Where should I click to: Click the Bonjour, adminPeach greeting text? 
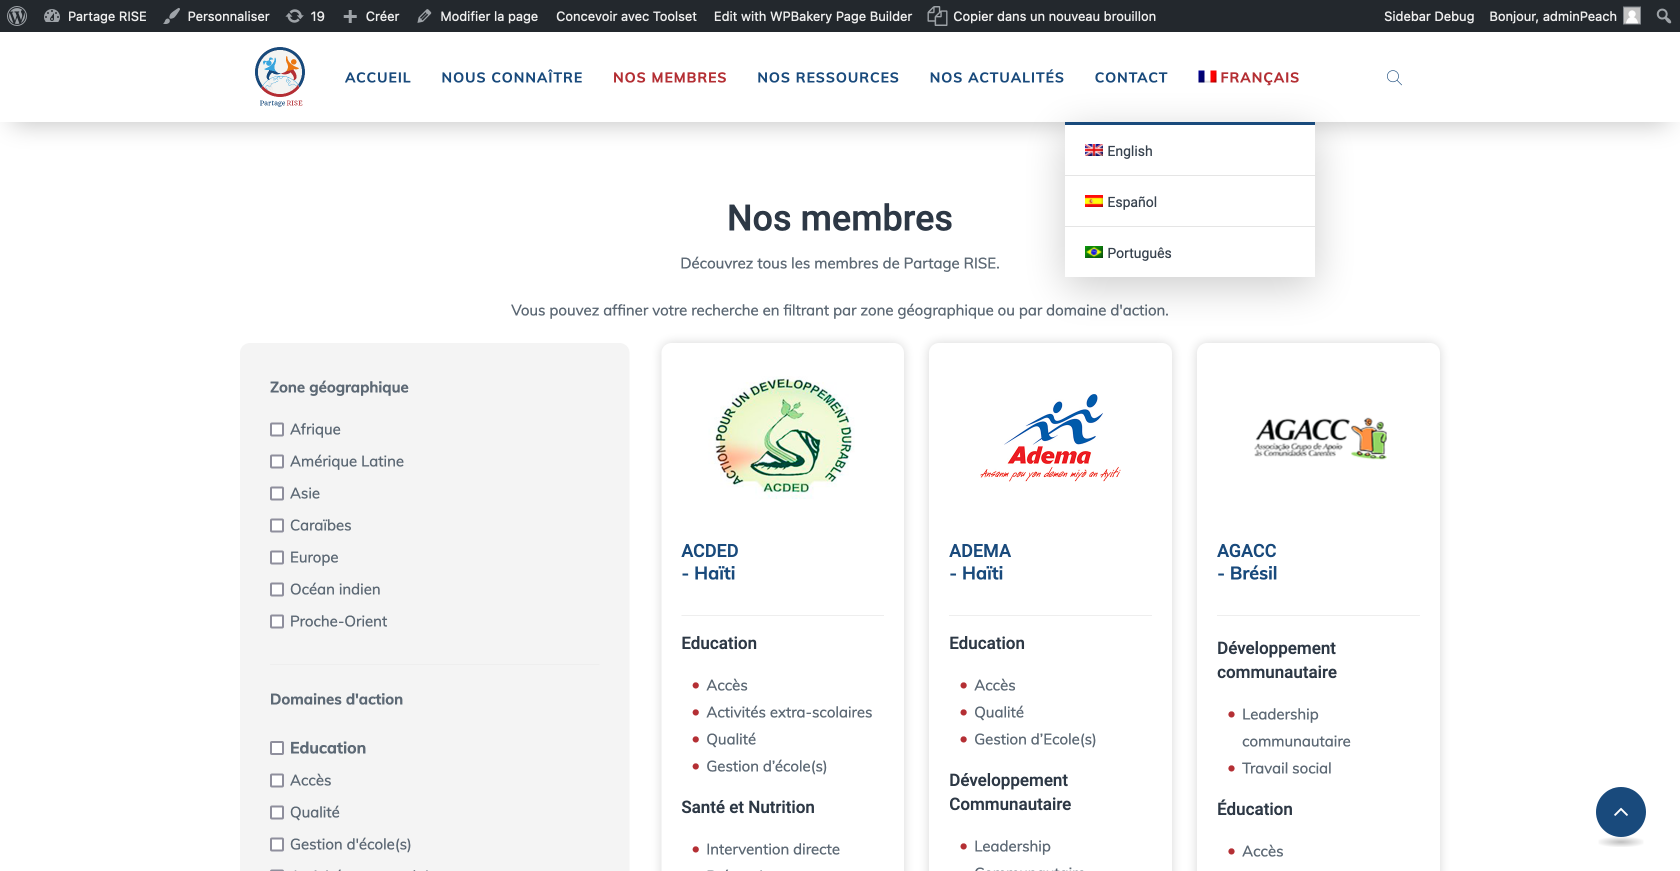pos(1552,16)
